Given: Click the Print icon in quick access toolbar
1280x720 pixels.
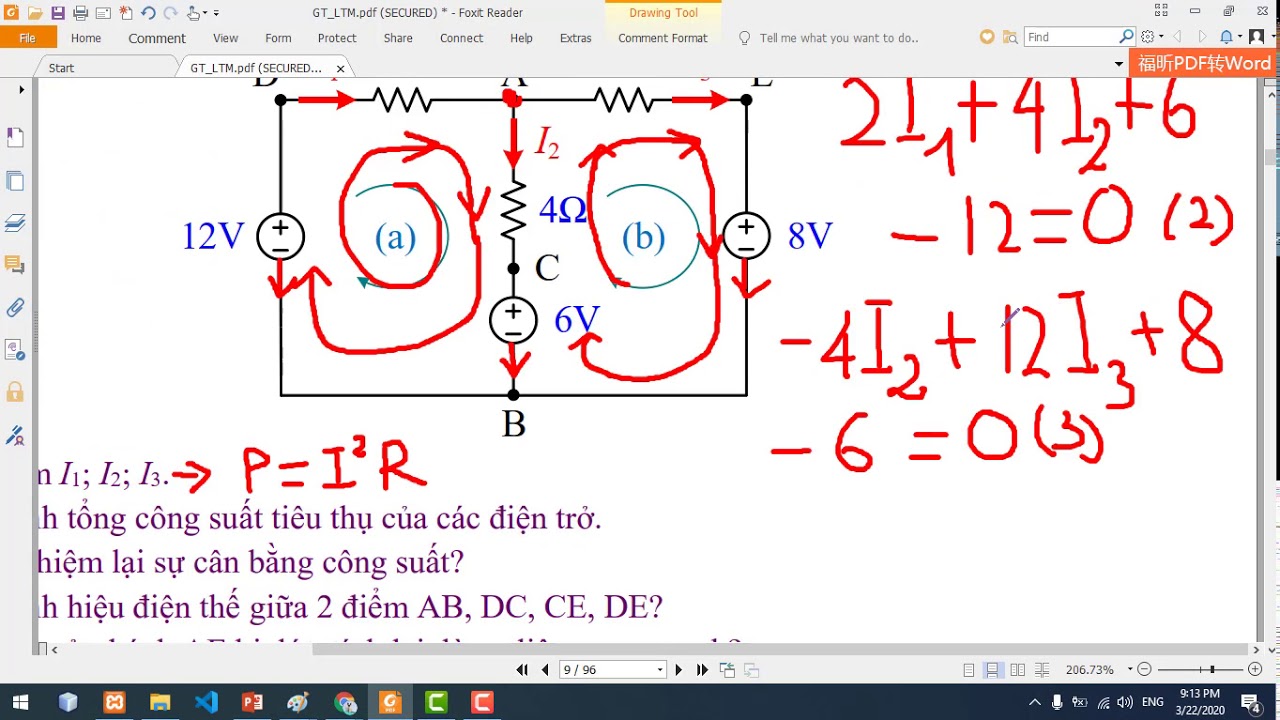Looking at the screenshot, I should (80, 13).
